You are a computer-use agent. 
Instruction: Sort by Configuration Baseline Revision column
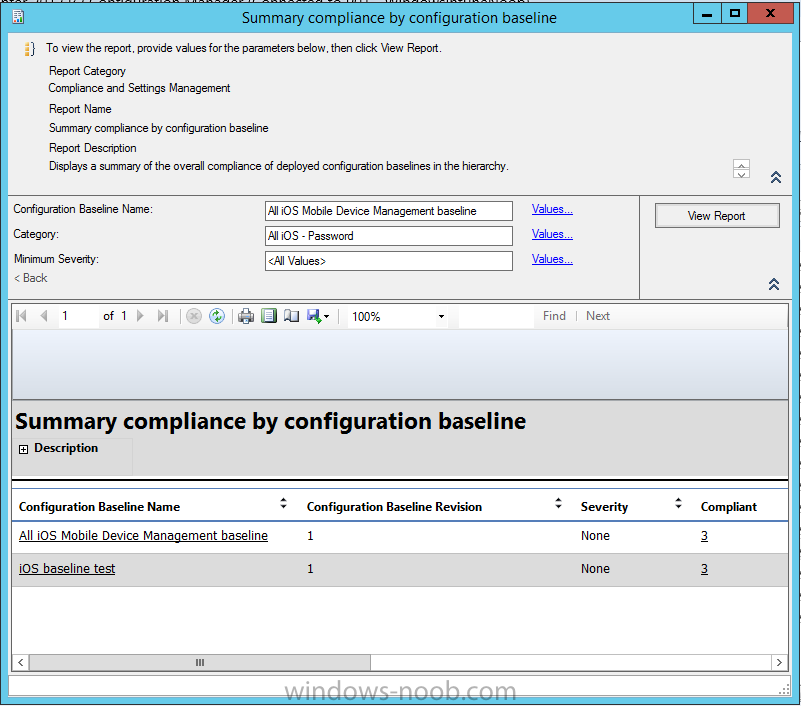(558, 504)
